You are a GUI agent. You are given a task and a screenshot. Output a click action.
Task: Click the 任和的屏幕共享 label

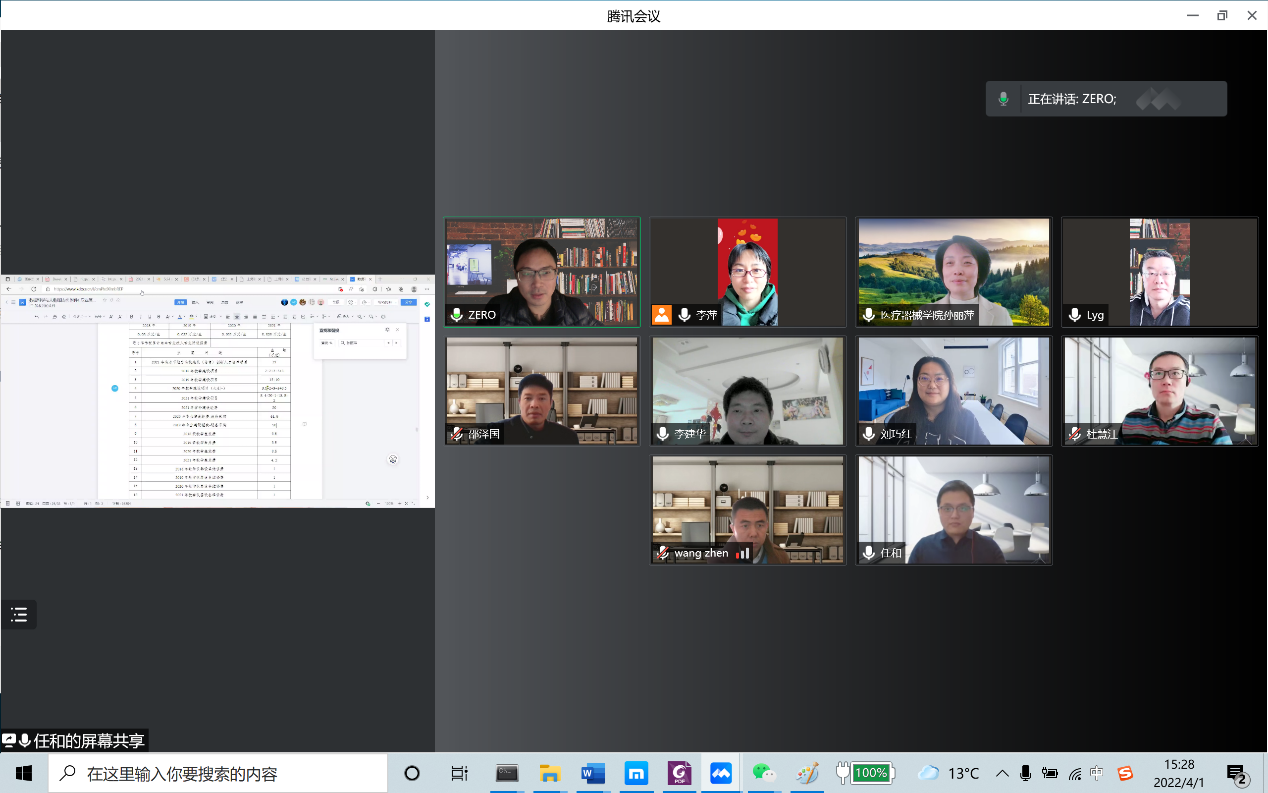[x=89, y=741]
